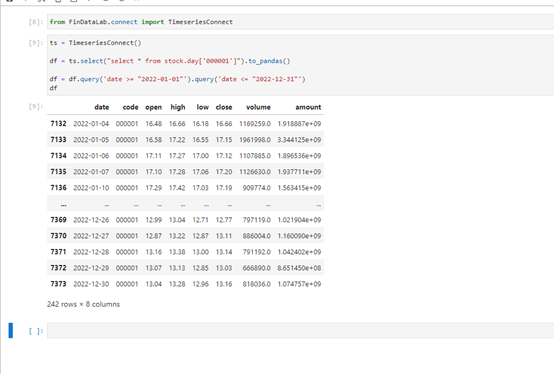Click the 'volume' column header

[258, 107]
